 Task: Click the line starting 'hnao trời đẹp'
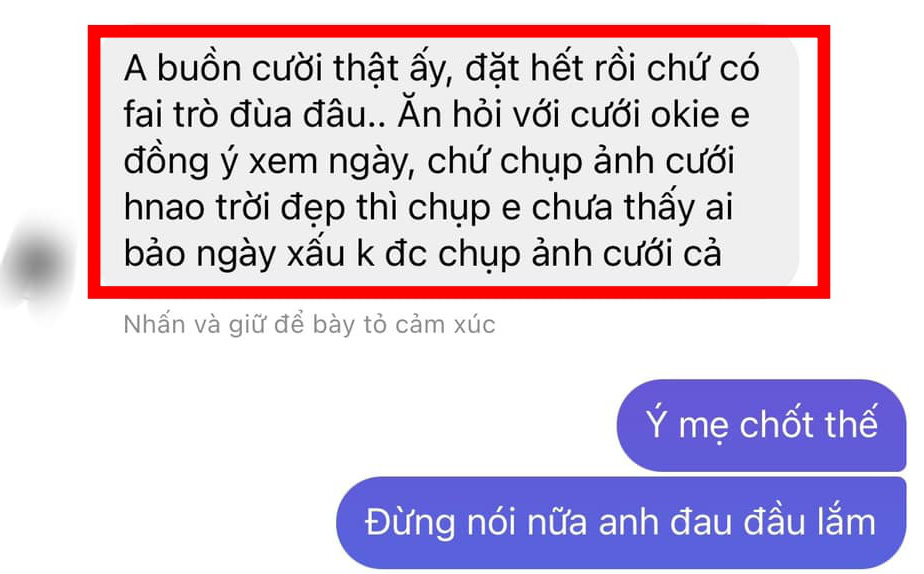point(428,208)
